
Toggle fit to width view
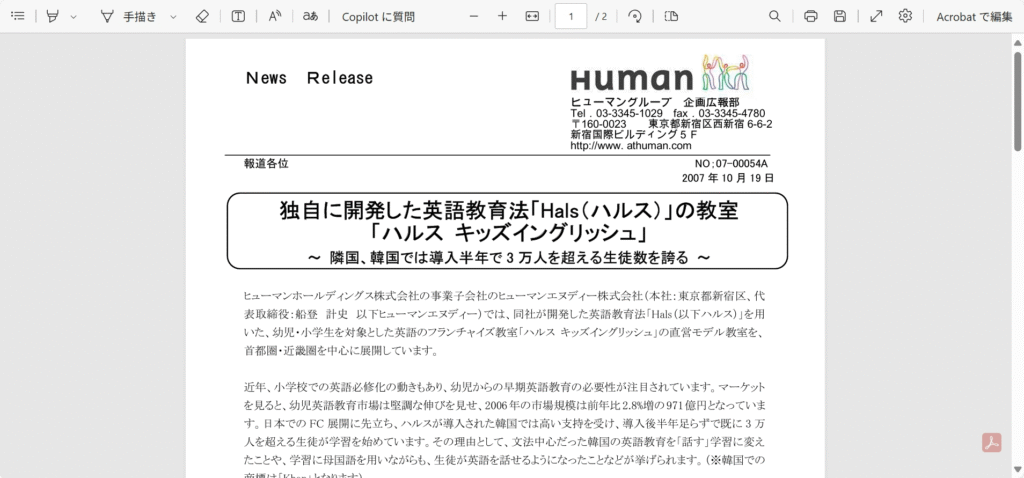click(x=532, y=16)
